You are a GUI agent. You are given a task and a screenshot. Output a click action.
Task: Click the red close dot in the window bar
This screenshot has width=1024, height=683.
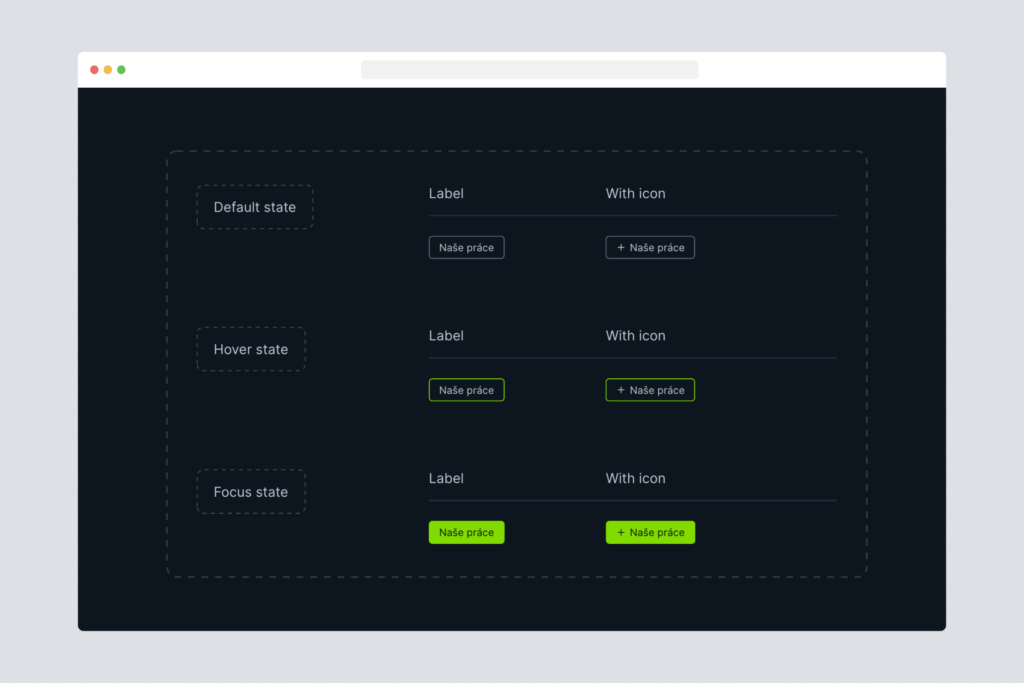click(x=94, y=70)
